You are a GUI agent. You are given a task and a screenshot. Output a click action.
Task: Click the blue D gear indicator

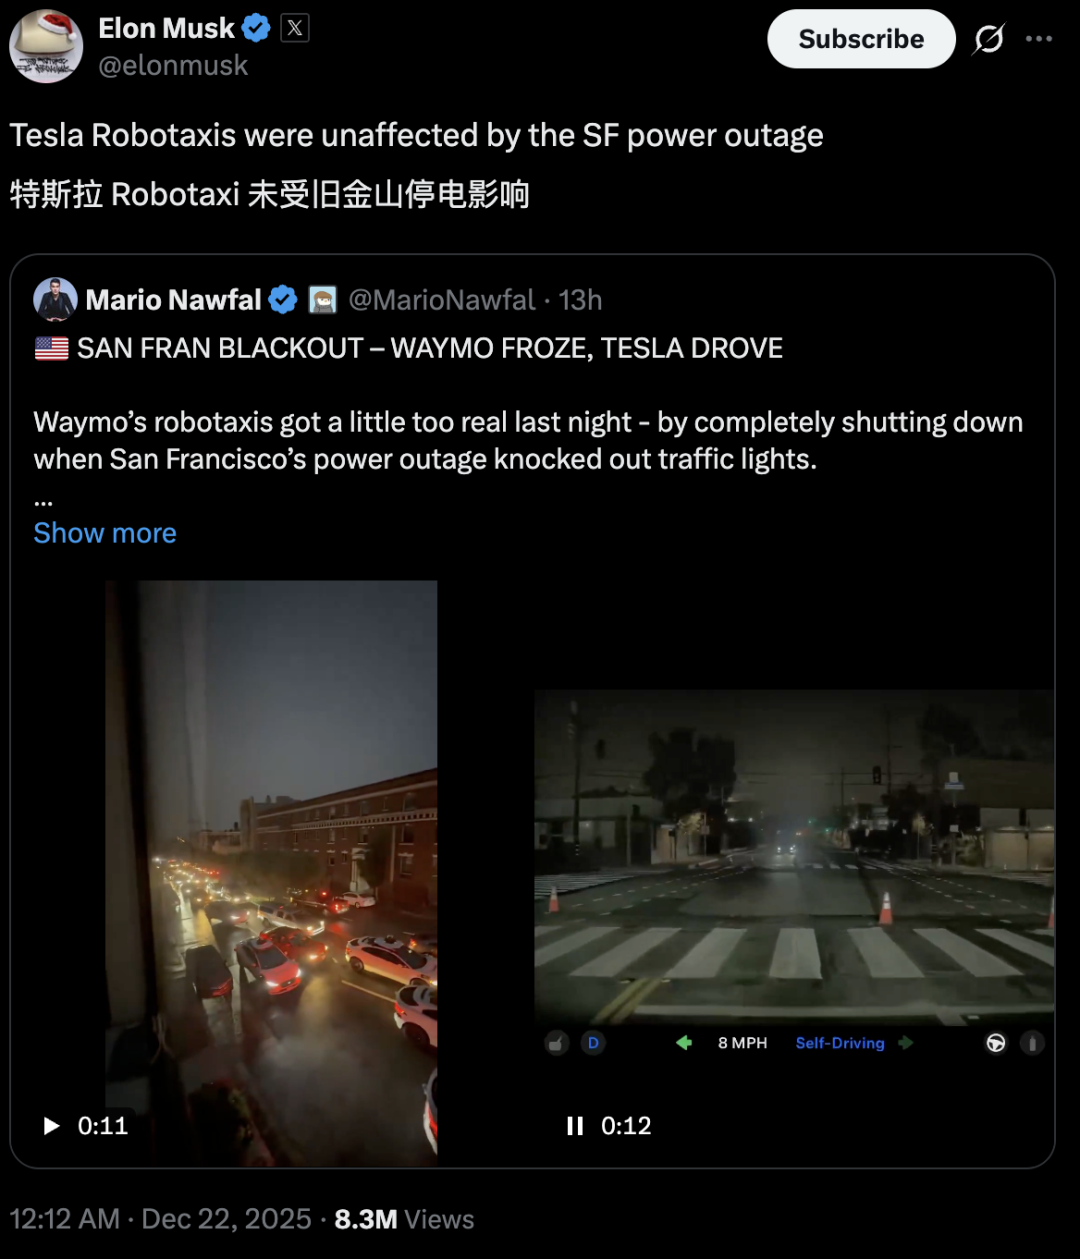point(593,1043)
